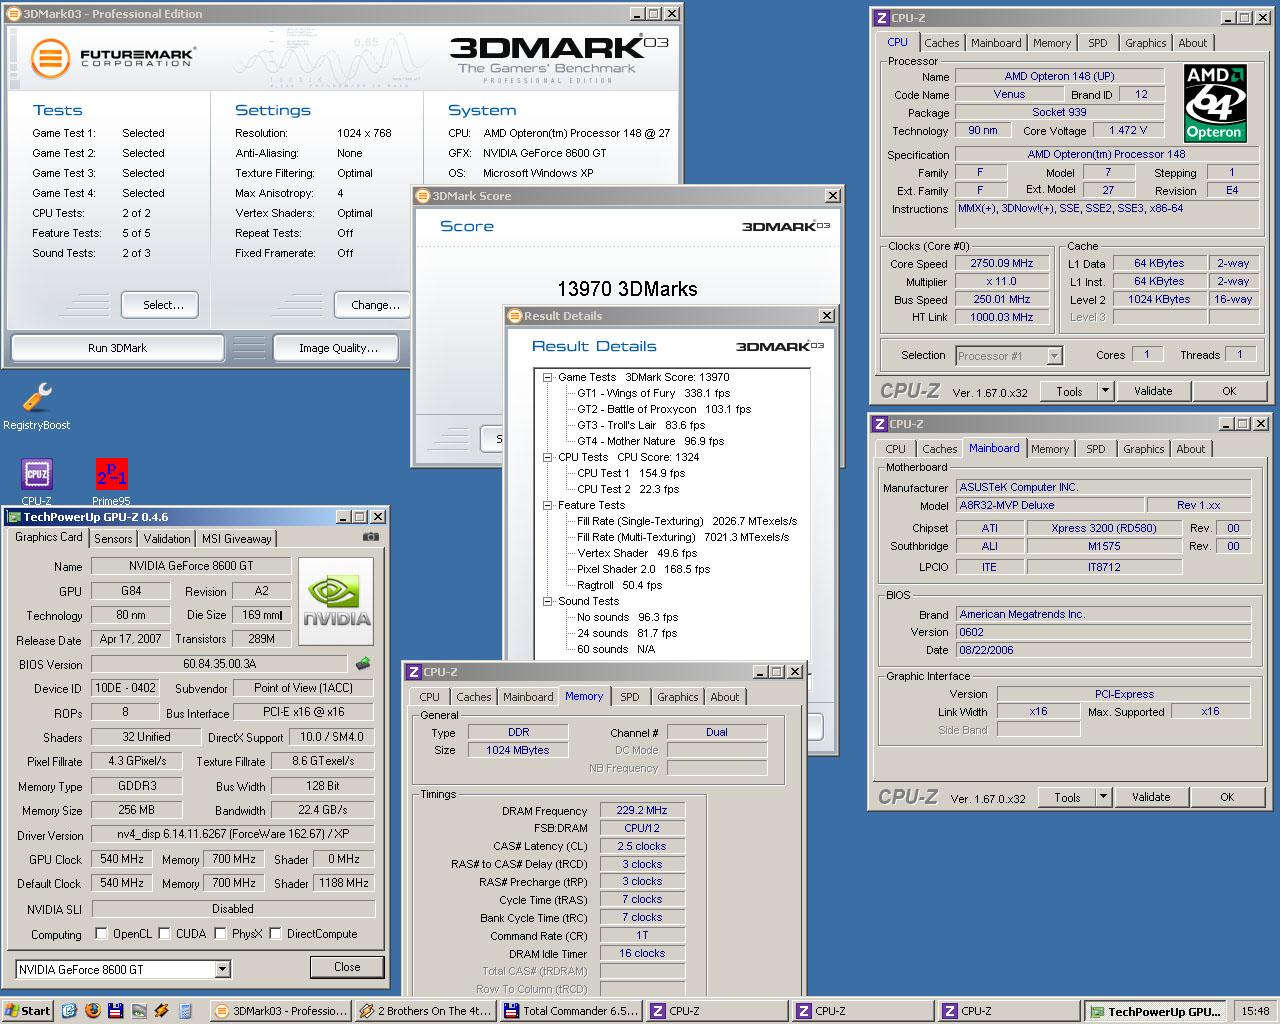Launch Firefox from quick launch
The width and height of the screenshot is (1280, 1024).
coord(93,1010)
